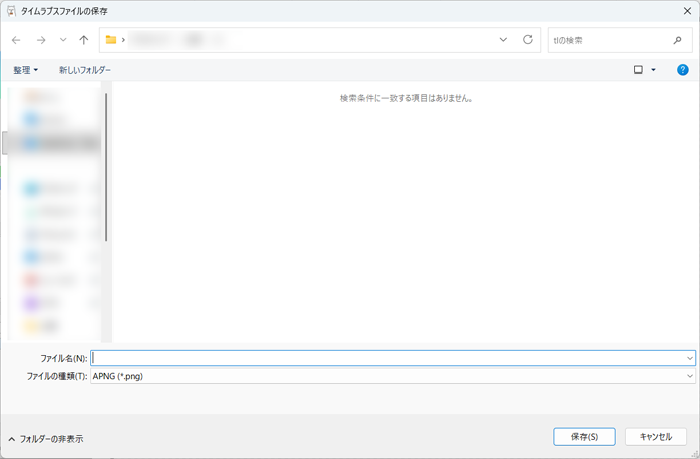Open the view options dropdown arrow

click(654, 70)
